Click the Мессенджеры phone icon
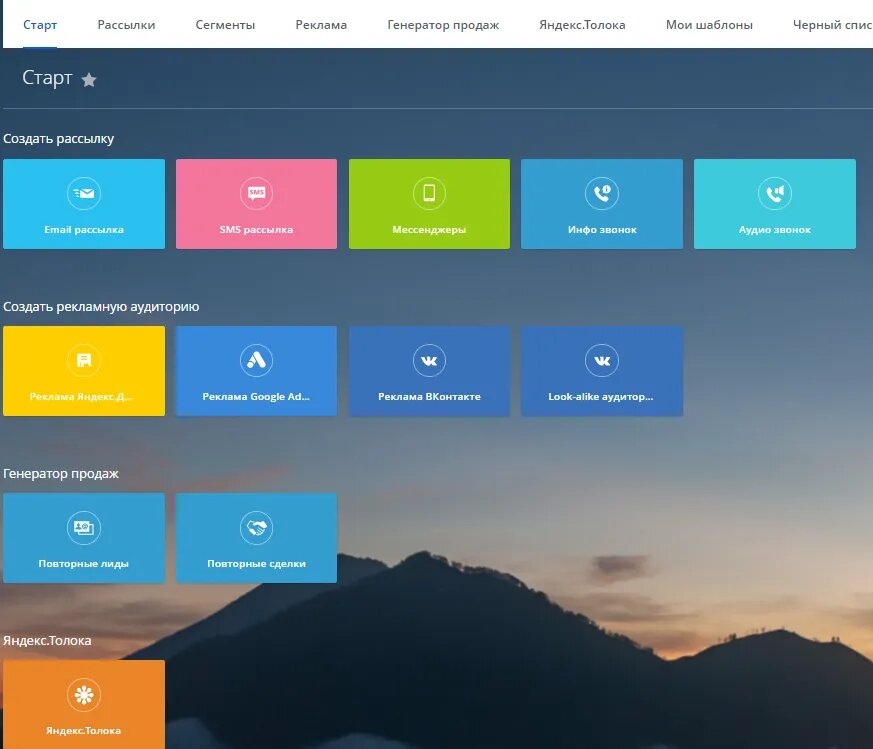The height and width of the screenshot is (749, 873). [429, 193]
